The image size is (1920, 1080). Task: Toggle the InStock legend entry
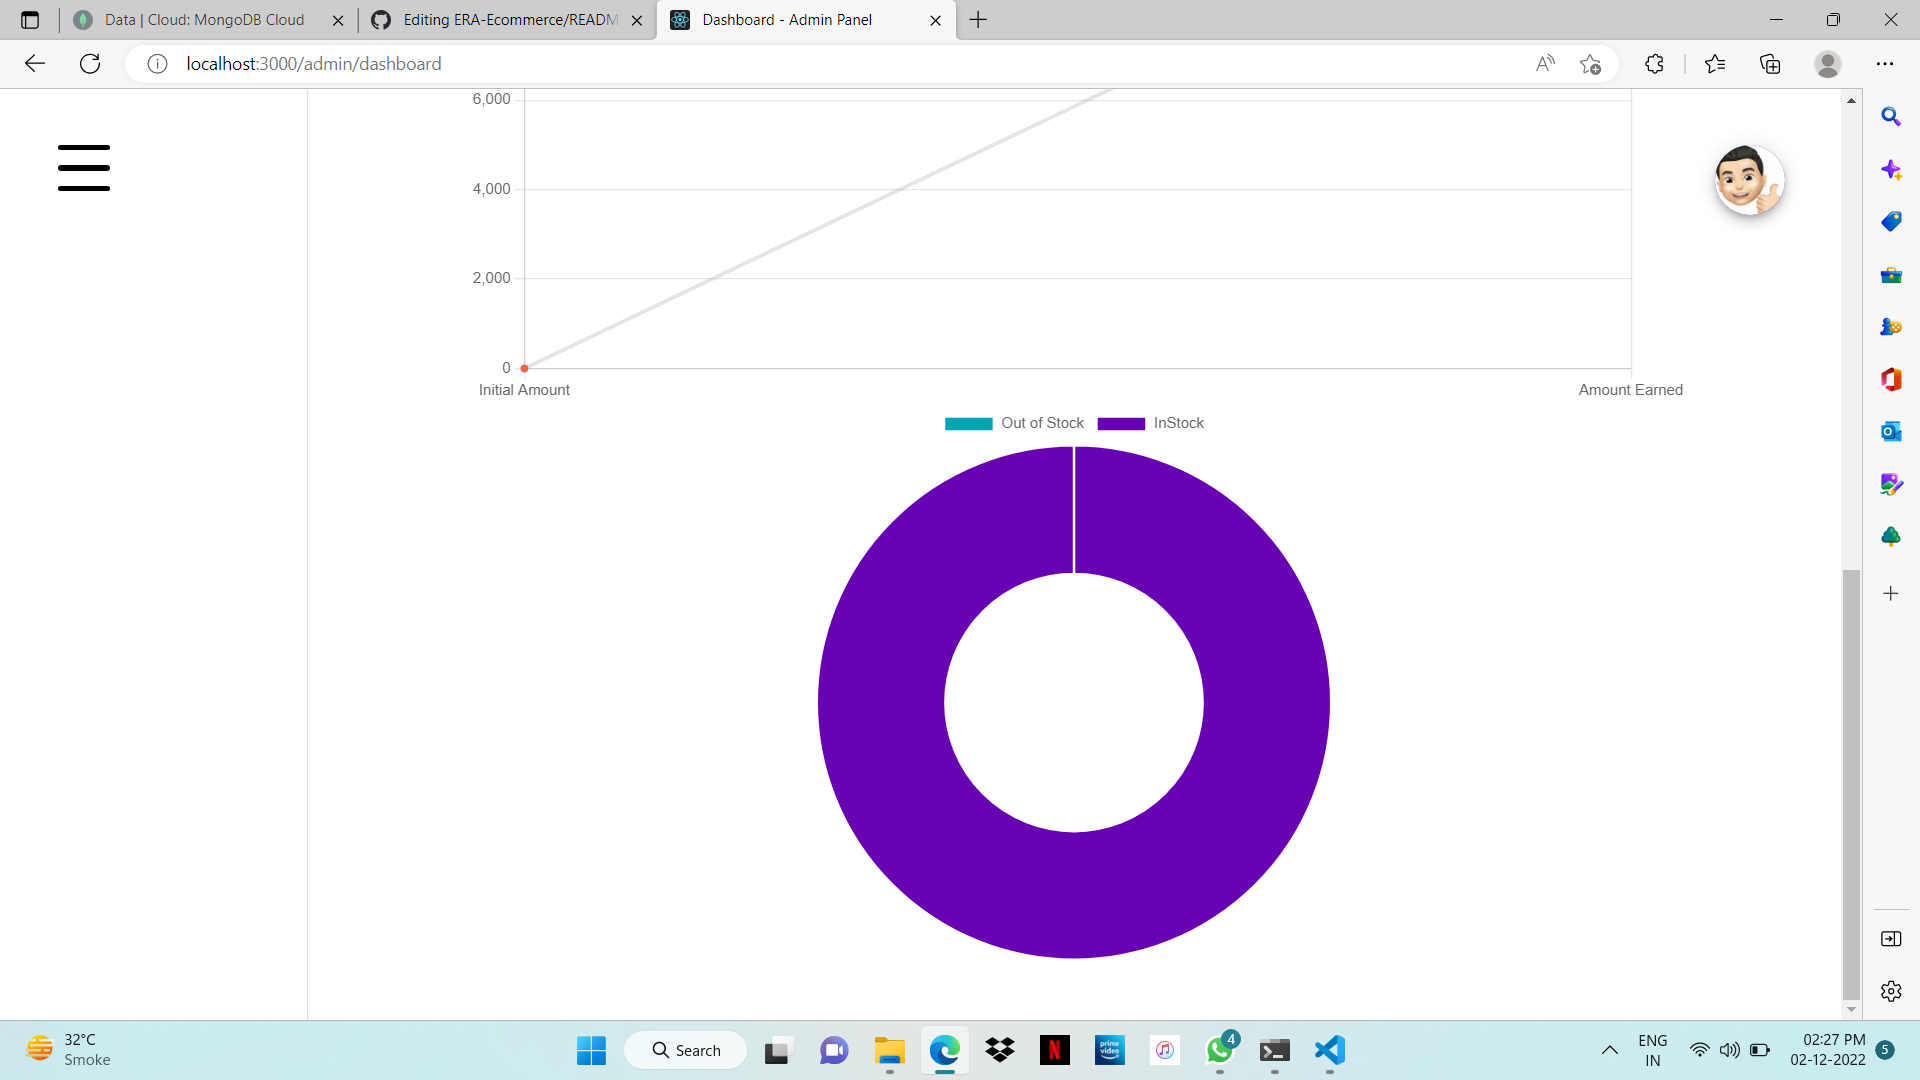[1151, 423]
